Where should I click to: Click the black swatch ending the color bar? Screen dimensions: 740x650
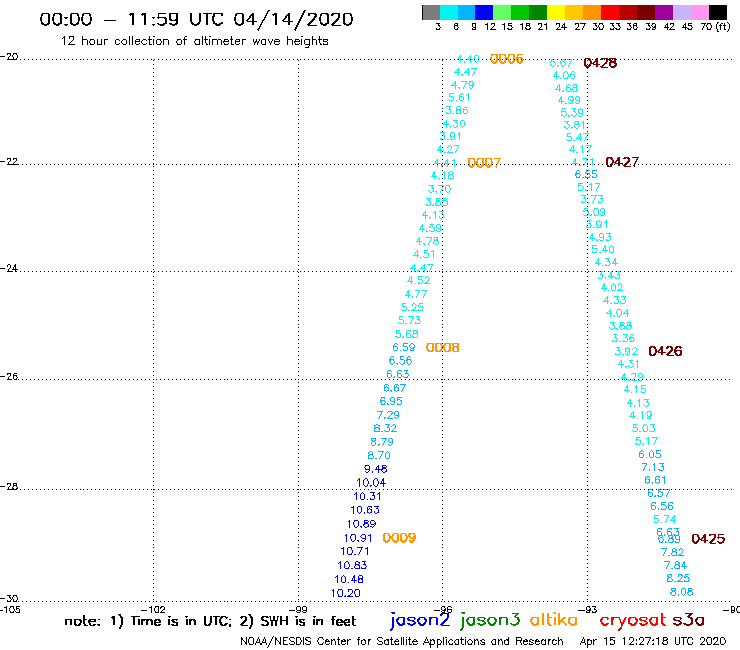tap(717, 12)
